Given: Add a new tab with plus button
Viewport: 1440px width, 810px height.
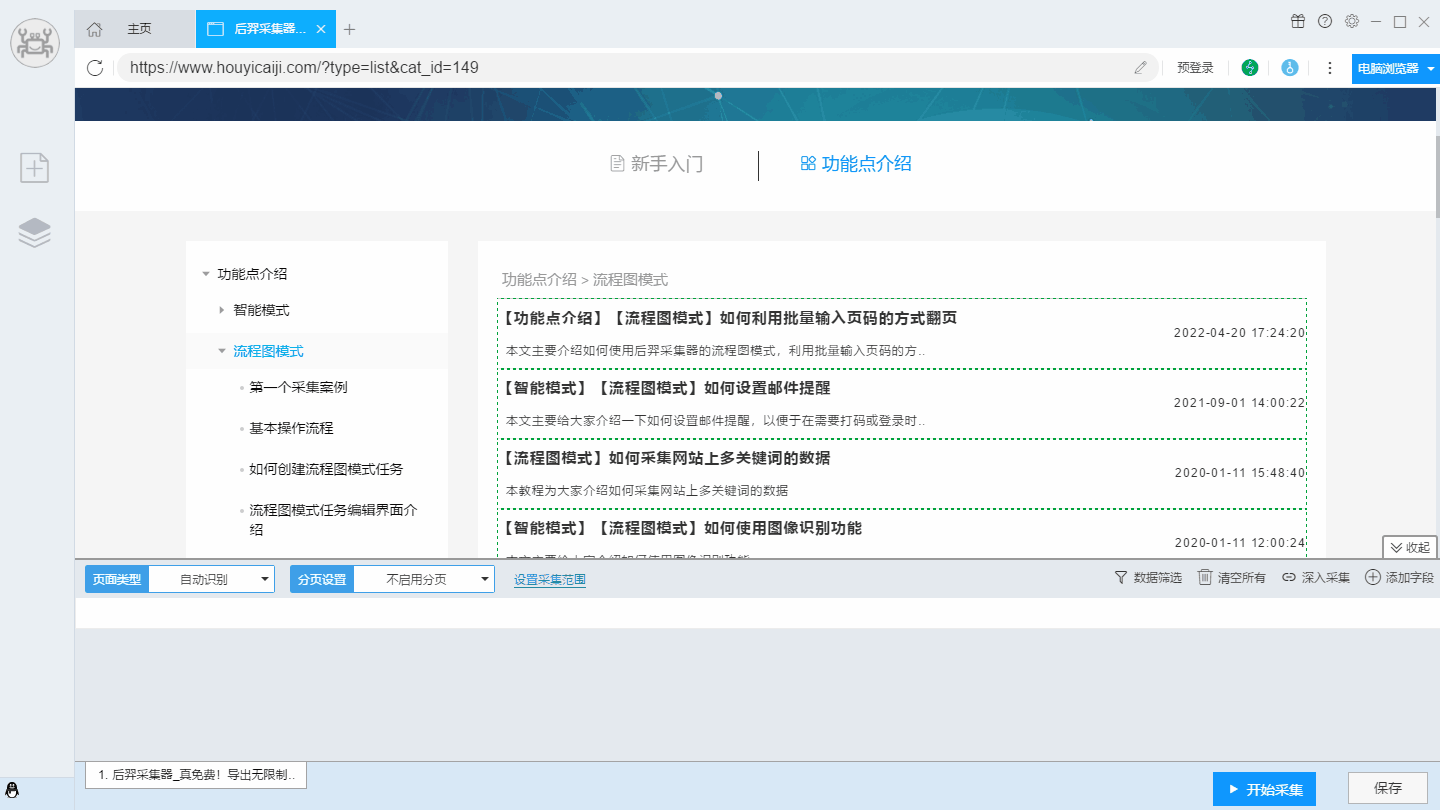Looking at the screenshot, I should click(x=349, y=29).
